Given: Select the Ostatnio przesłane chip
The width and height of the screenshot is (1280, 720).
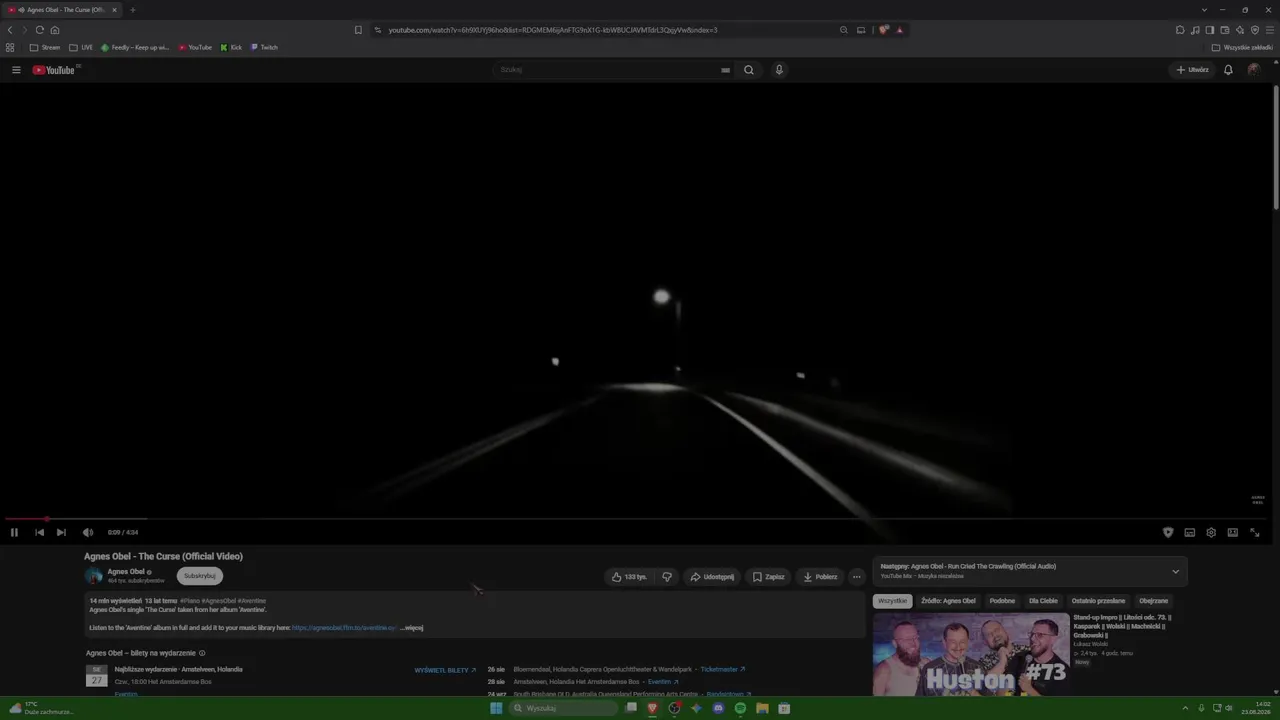Looking at the screenshot, I should (1098, 601).
